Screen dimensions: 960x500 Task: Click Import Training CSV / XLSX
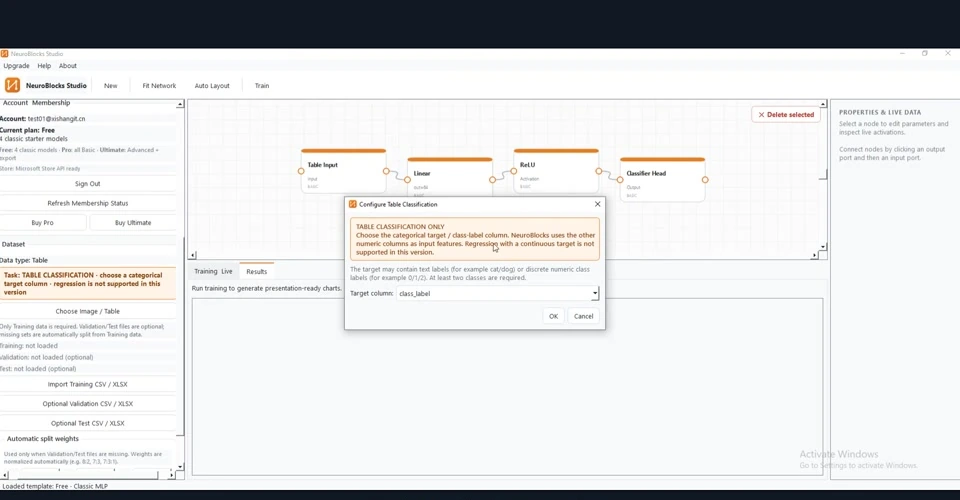(x=88, y=384)
